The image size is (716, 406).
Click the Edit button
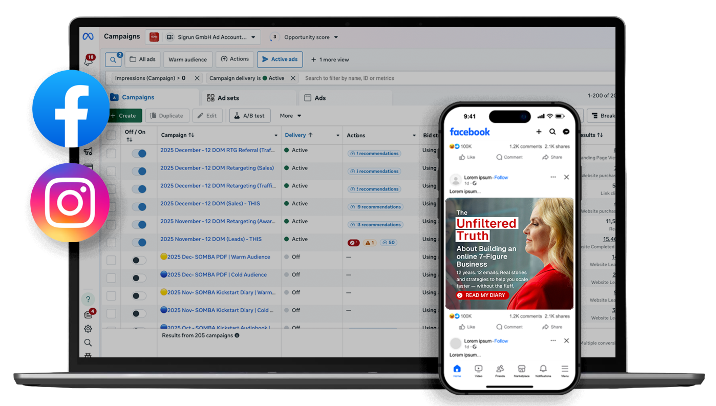click(207, 116)
